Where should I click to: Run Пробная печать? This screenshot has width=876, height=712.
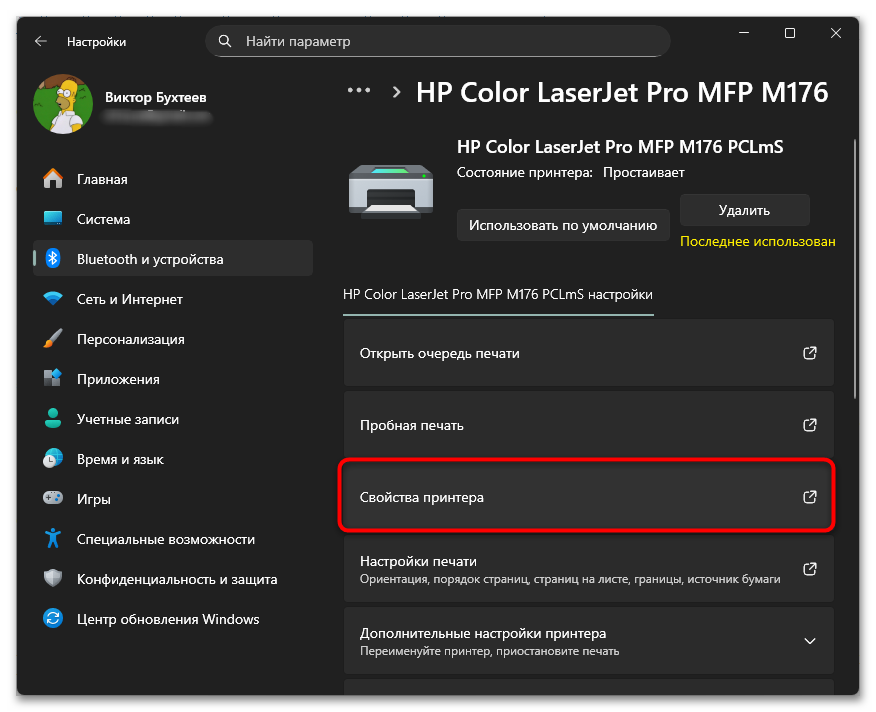pyautogui.click(x=589, y=425)
